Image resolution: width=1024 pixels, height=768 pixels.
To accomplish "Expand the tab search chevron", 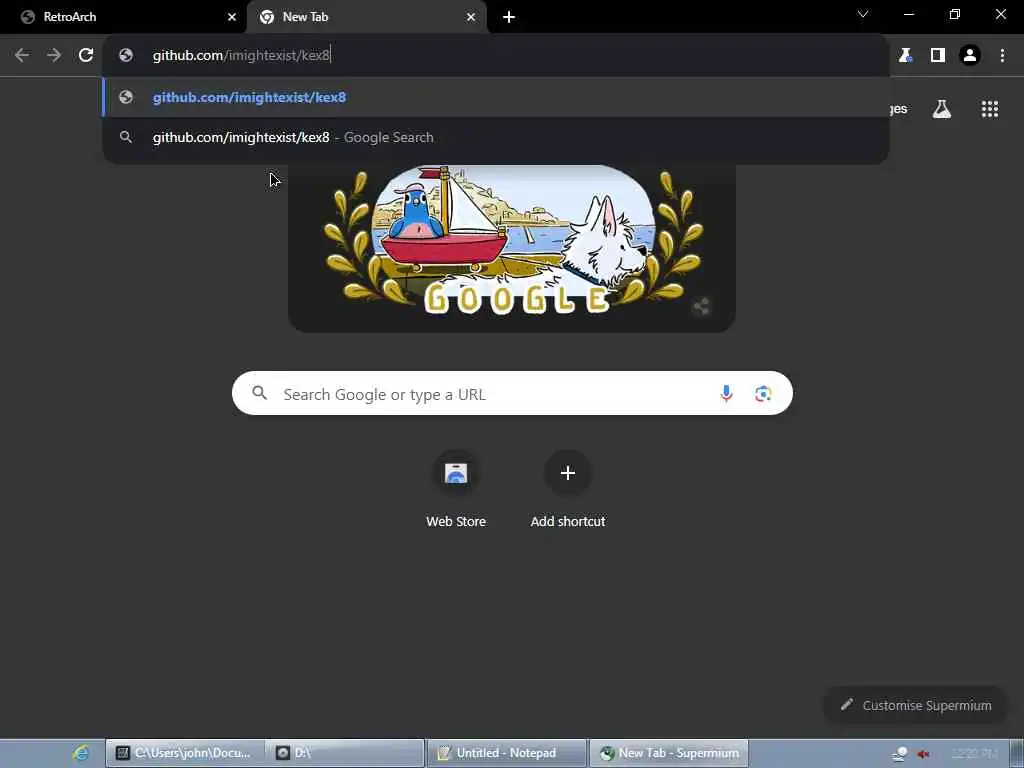I will tap(863, 14).
